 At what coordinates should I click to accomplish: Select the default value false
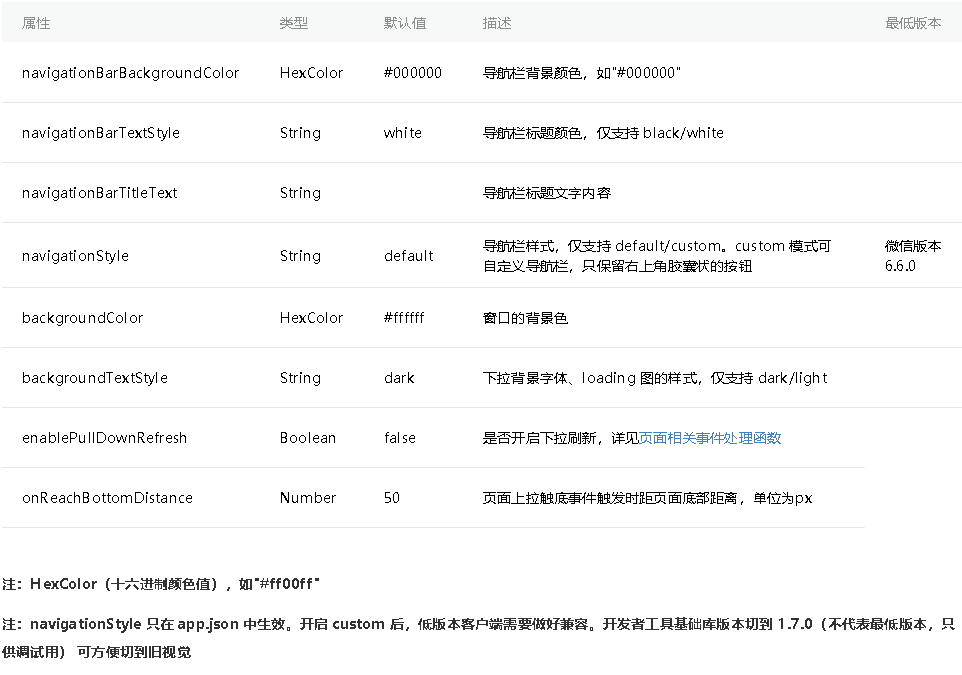pyautogui.click(x=400, y=438)
